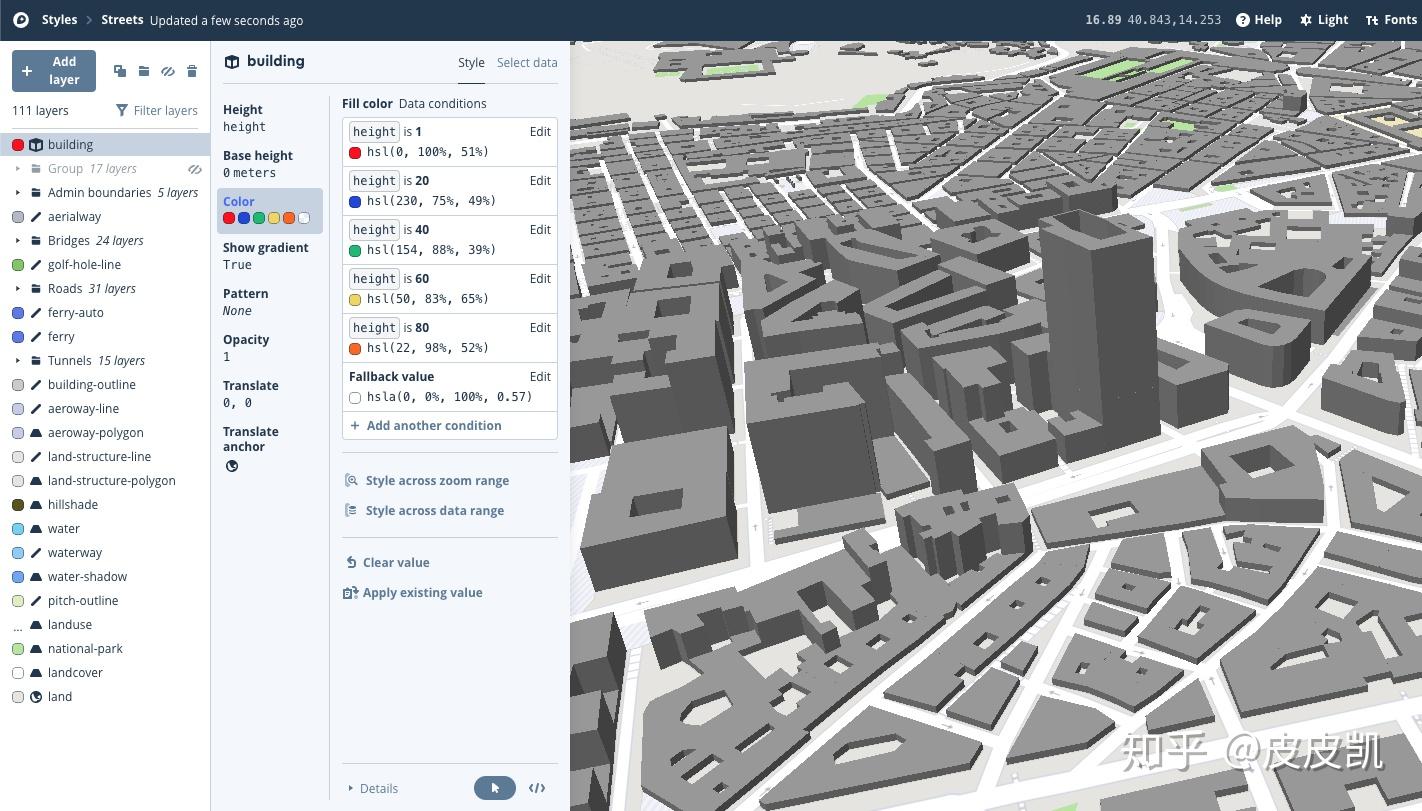The height and width of the screenshot is (811, 1422).
Task: Switch to the Select data tab
Action: [527, 62]
